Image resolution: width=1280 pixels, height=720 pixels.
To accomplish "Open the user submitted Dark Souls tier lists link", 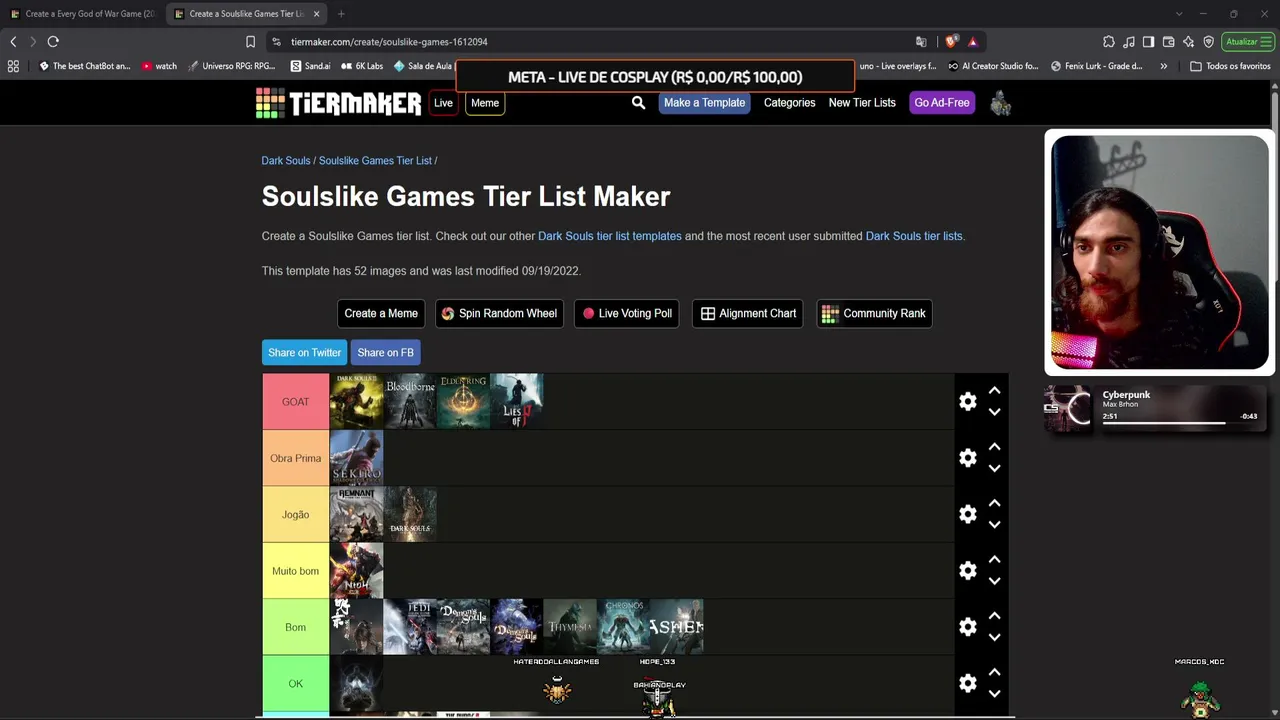I will point(914,236).
